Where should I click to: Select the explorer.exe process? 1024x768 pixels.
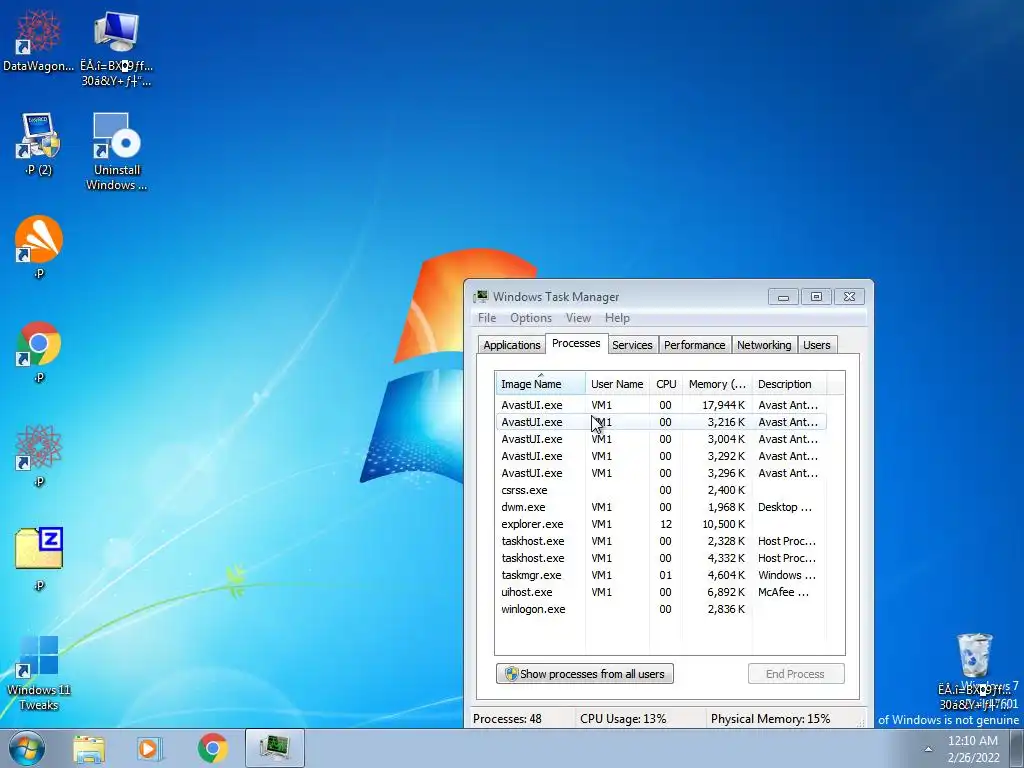pyautogui.click(x=661, y=524)
